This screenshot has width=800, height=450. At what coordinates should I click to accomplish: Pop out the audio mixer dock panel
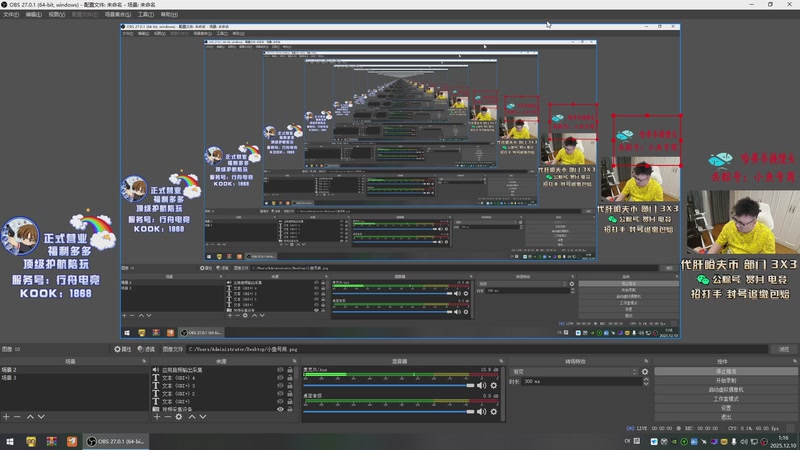[x=502, y=361]
